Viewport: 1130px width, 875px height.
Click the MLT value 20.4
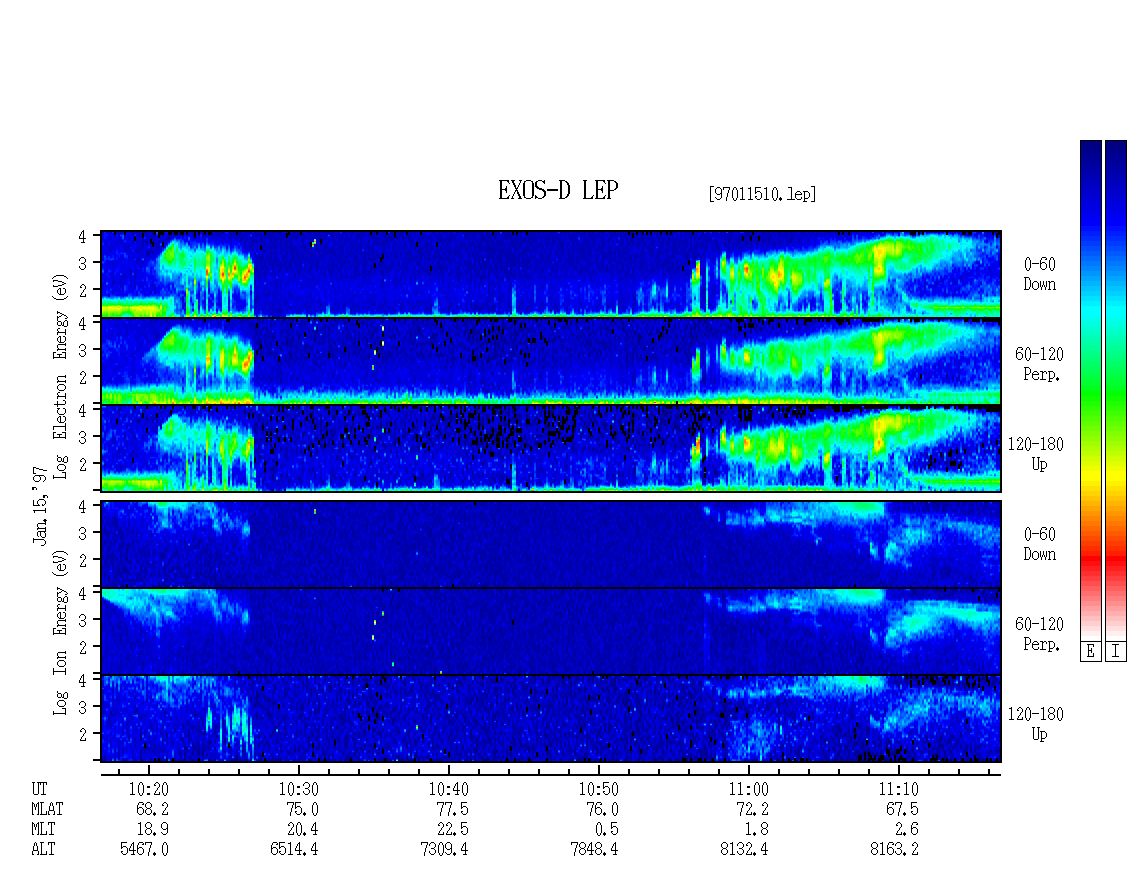302,829
